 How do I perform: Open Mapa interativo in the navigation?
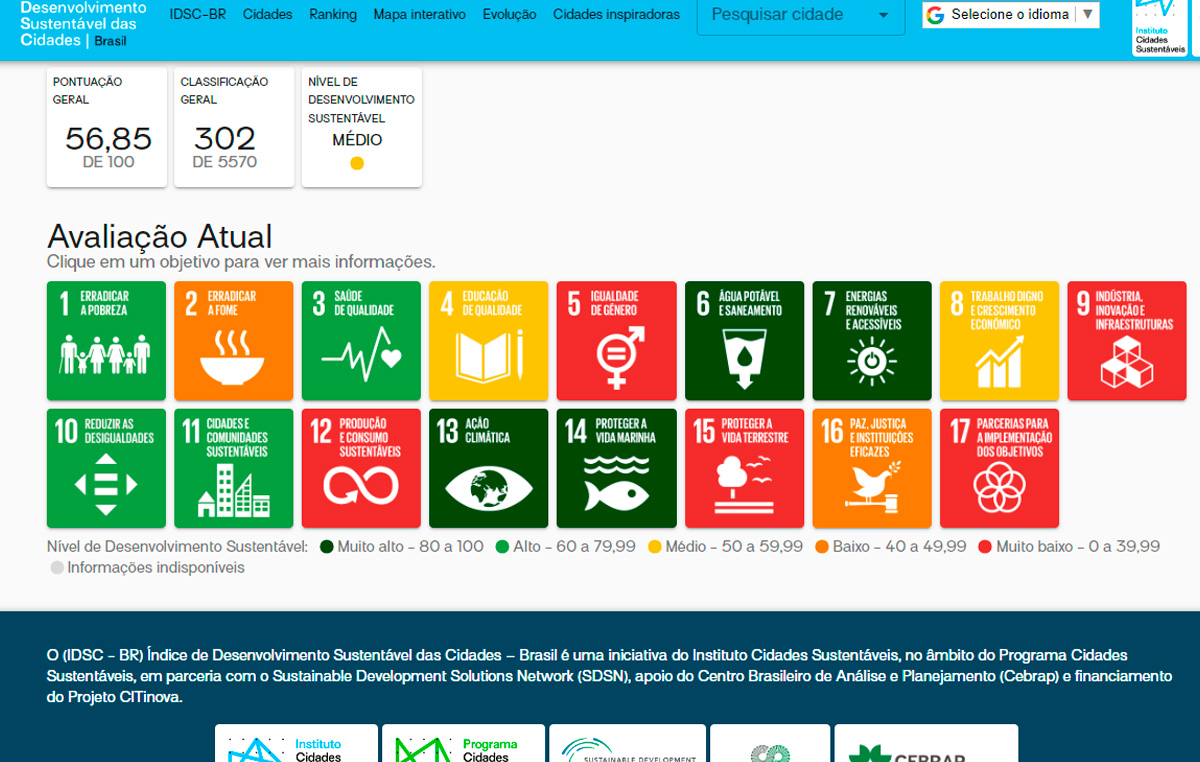[420, 15]
